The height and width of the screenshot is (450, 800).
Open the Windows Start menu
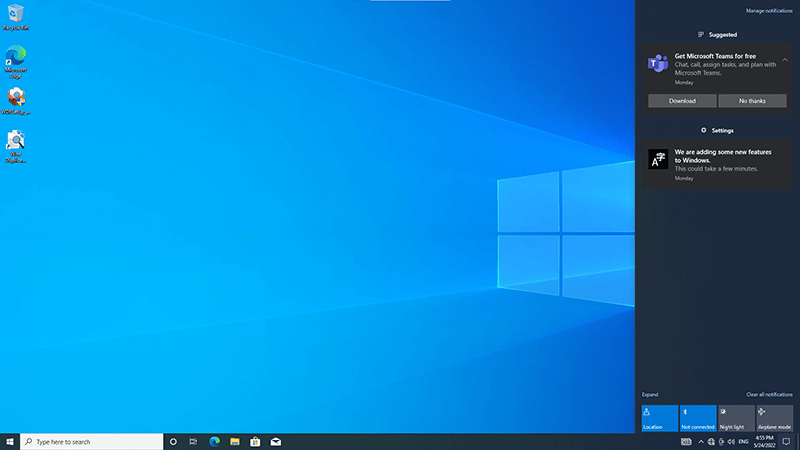(10, 442)
